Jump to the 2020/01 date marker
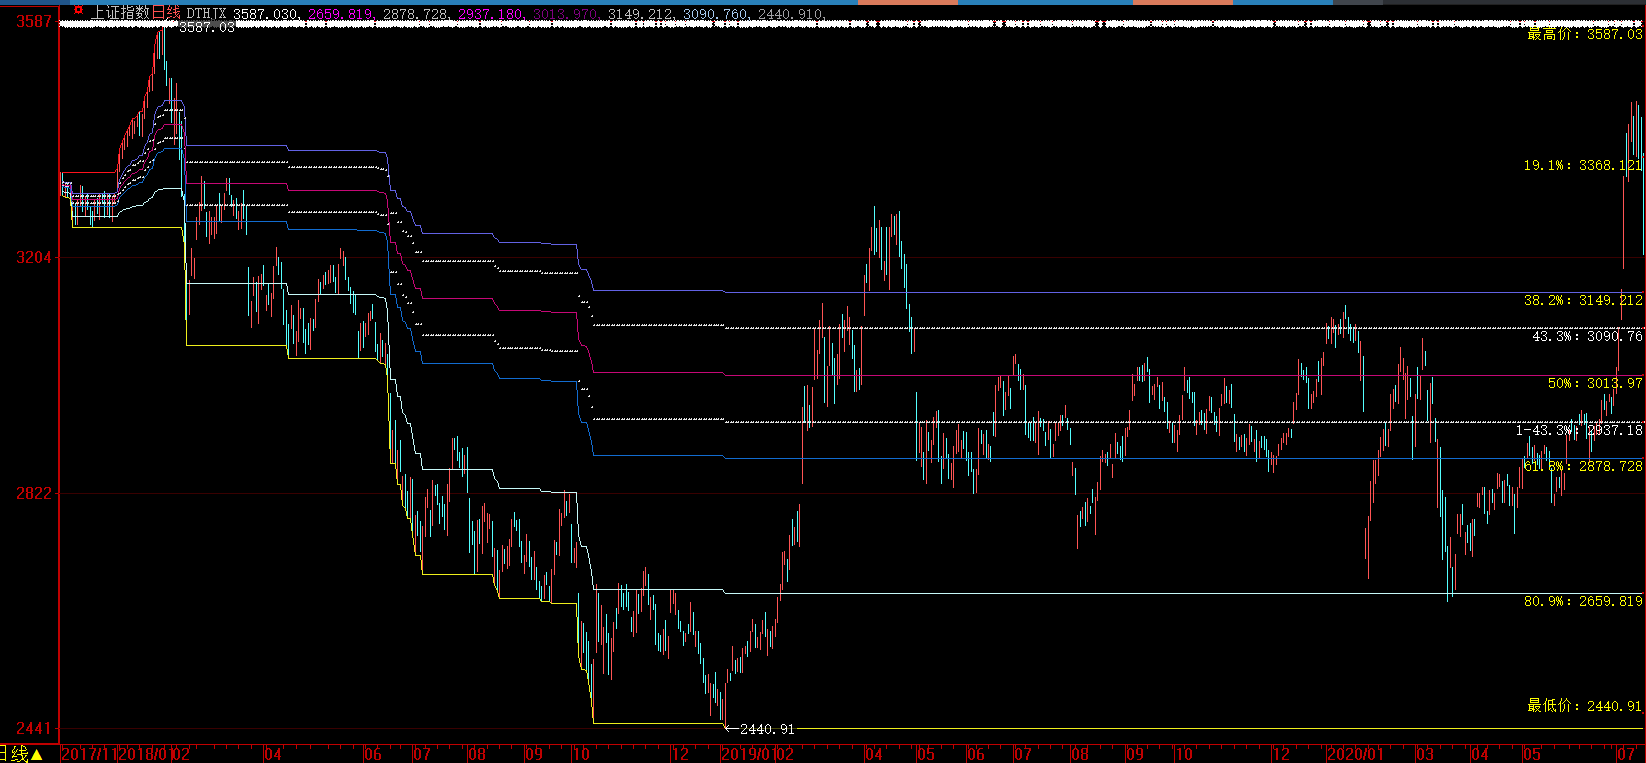The width and height of the screenshot is (1646, 763). click(x=1355, y=754)
